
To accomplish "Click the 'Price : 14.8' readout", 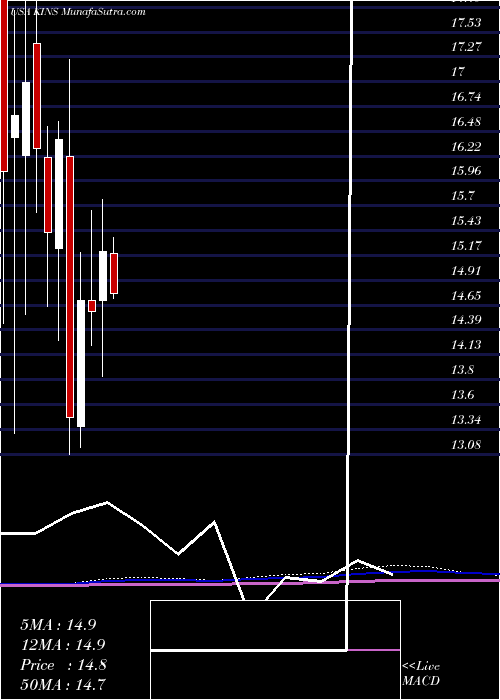I will [63, 665].
